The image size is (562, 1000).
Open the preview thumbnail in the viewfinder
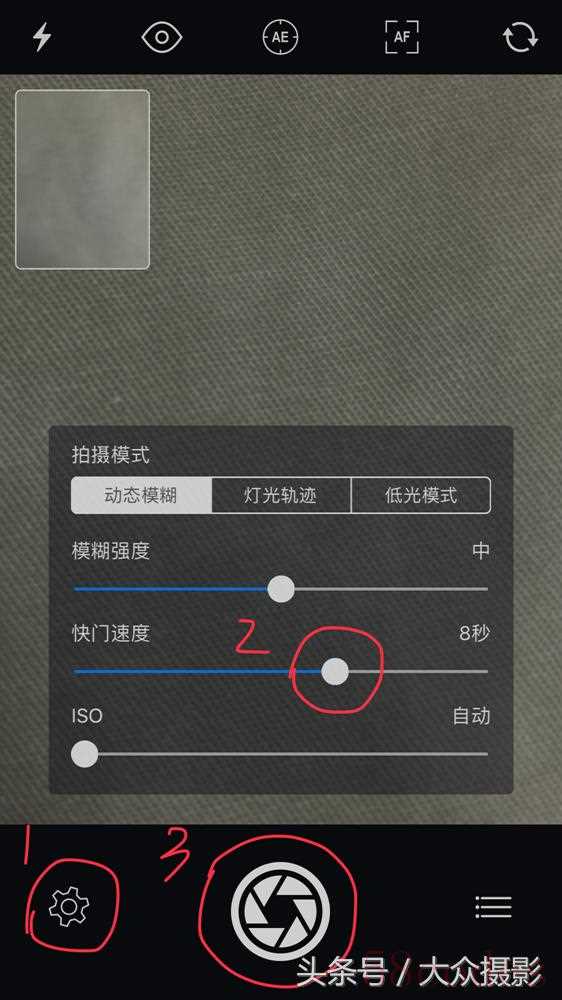click(82, 179)
